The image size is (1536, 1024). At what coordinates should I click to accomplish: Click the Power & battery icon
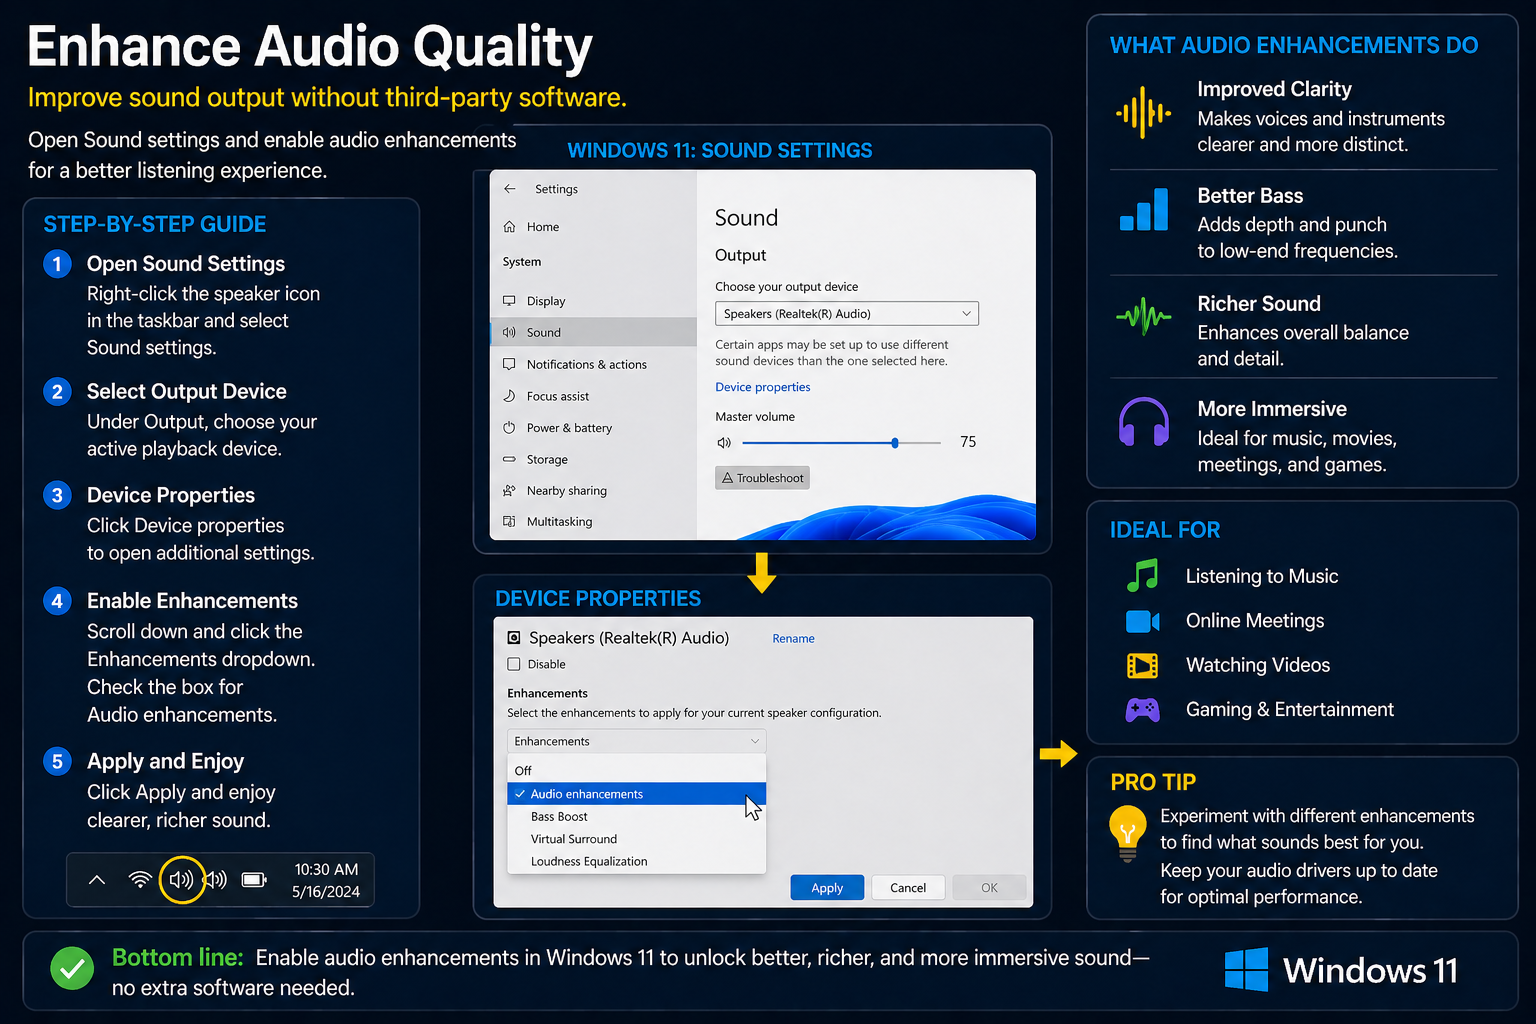(x=510, y=428)
